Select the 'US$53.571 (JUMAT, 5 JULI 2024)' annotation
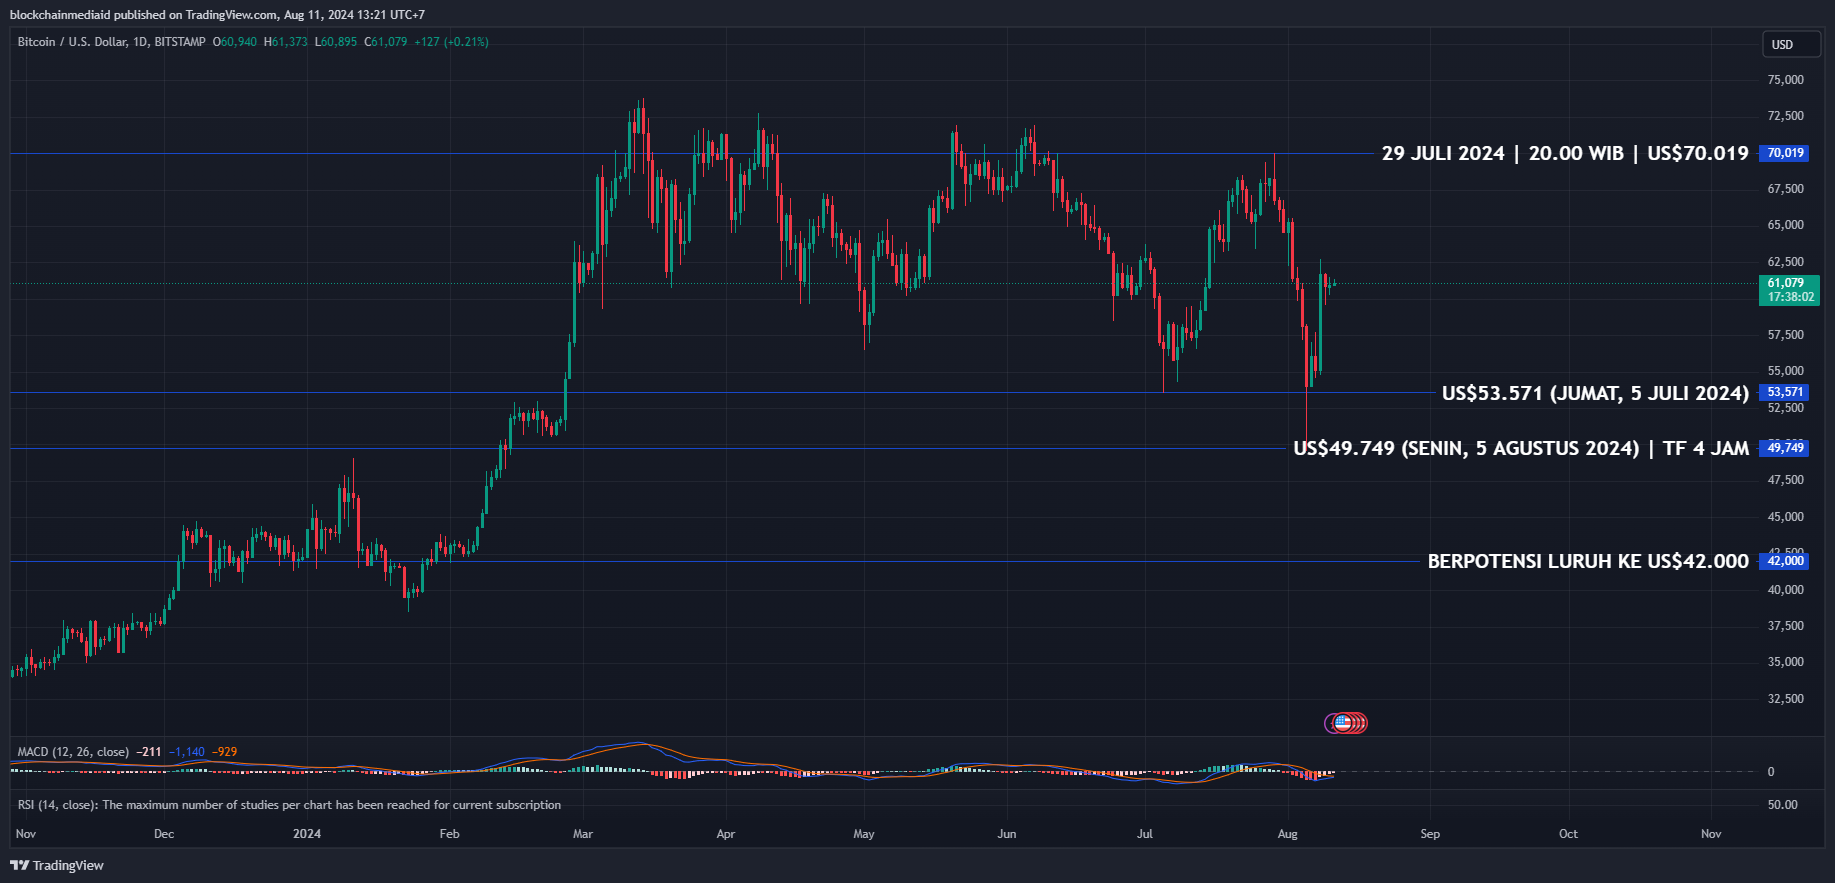Screen dimensions: 1835x883 [x=1595, y=393]
